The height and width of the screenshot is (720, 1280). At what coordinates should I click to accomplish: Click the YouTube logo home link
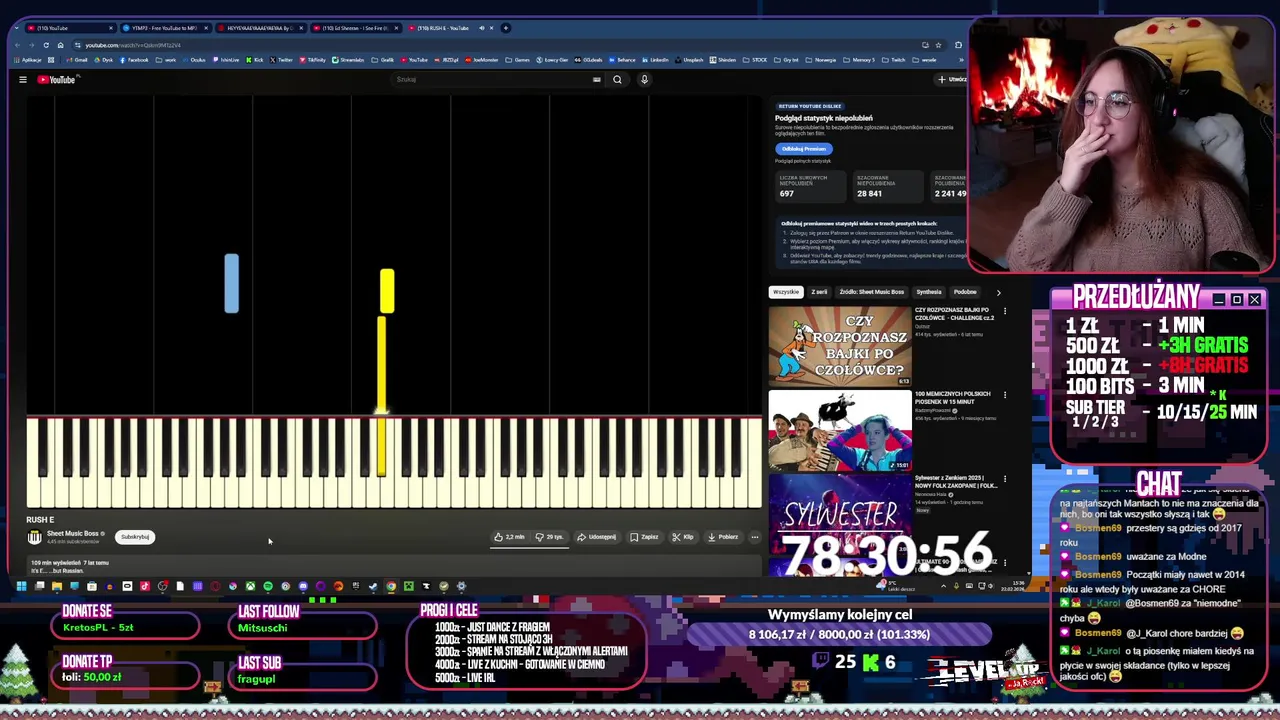[56, 79]
